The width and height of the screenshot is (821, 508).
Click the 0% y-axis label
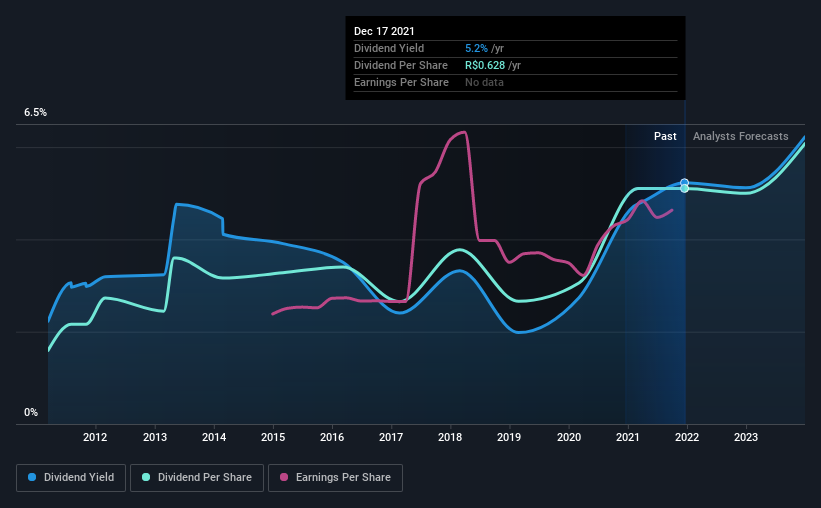pyautogui.click(x=31, y=413)
